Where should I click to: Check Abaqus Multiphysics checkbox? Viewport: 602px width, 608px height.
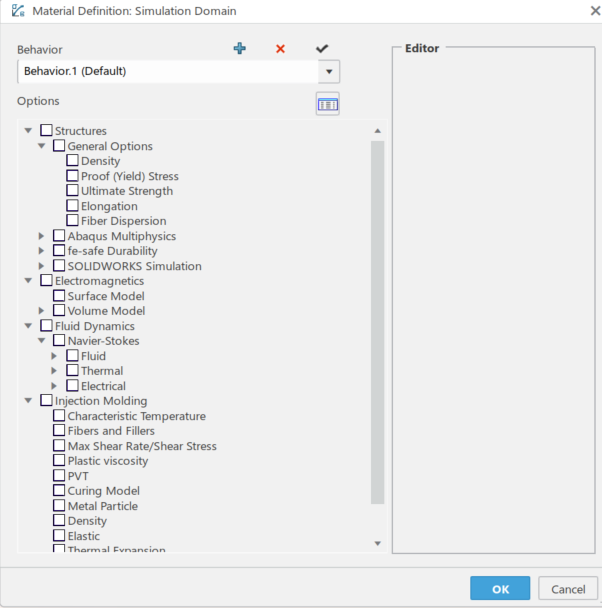pyautogui.click(x=59, y=235)
